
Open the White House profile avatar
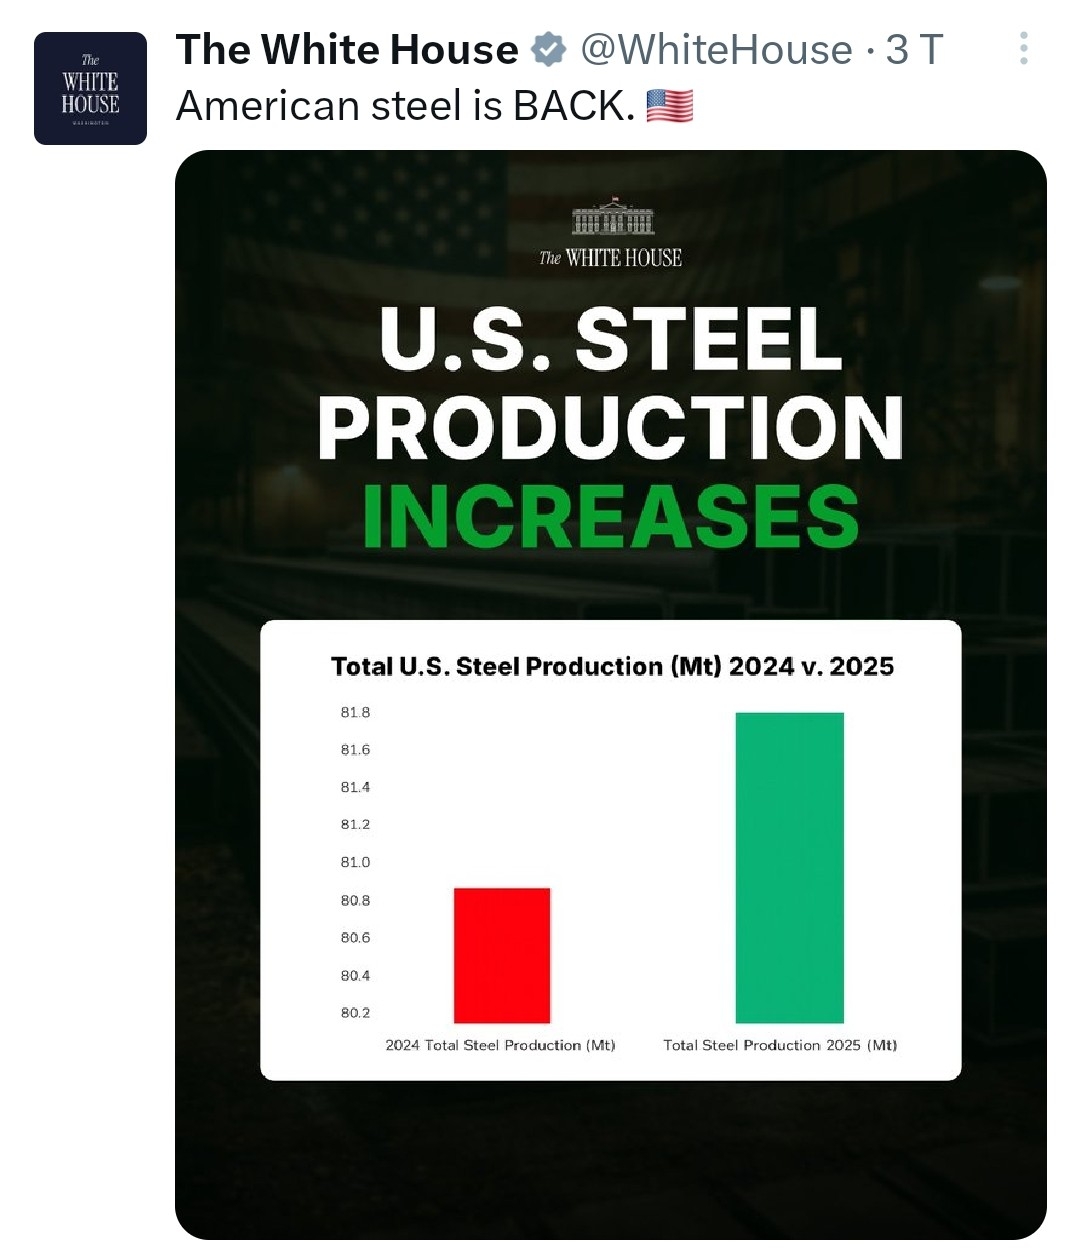click(x=90, y=88)
